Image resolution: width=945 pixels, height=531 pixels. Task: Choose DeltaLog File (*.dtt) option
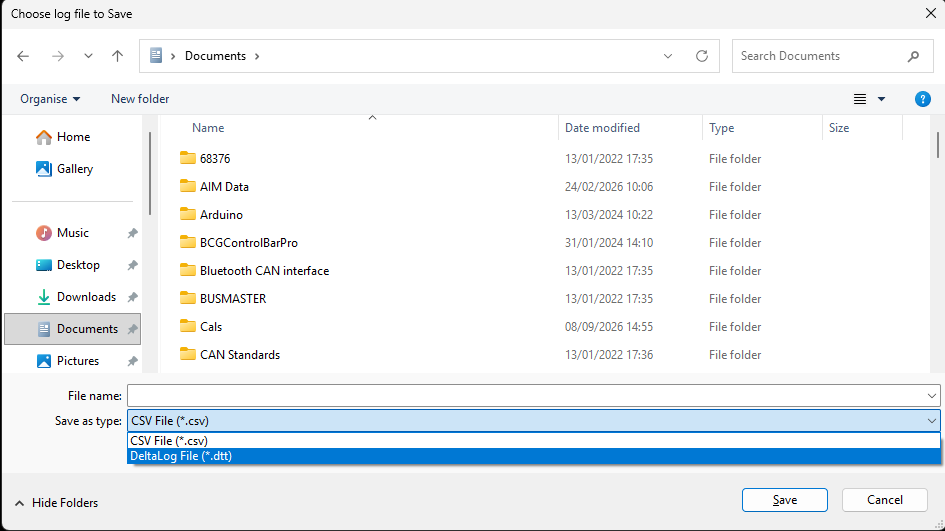coord(533,456)
